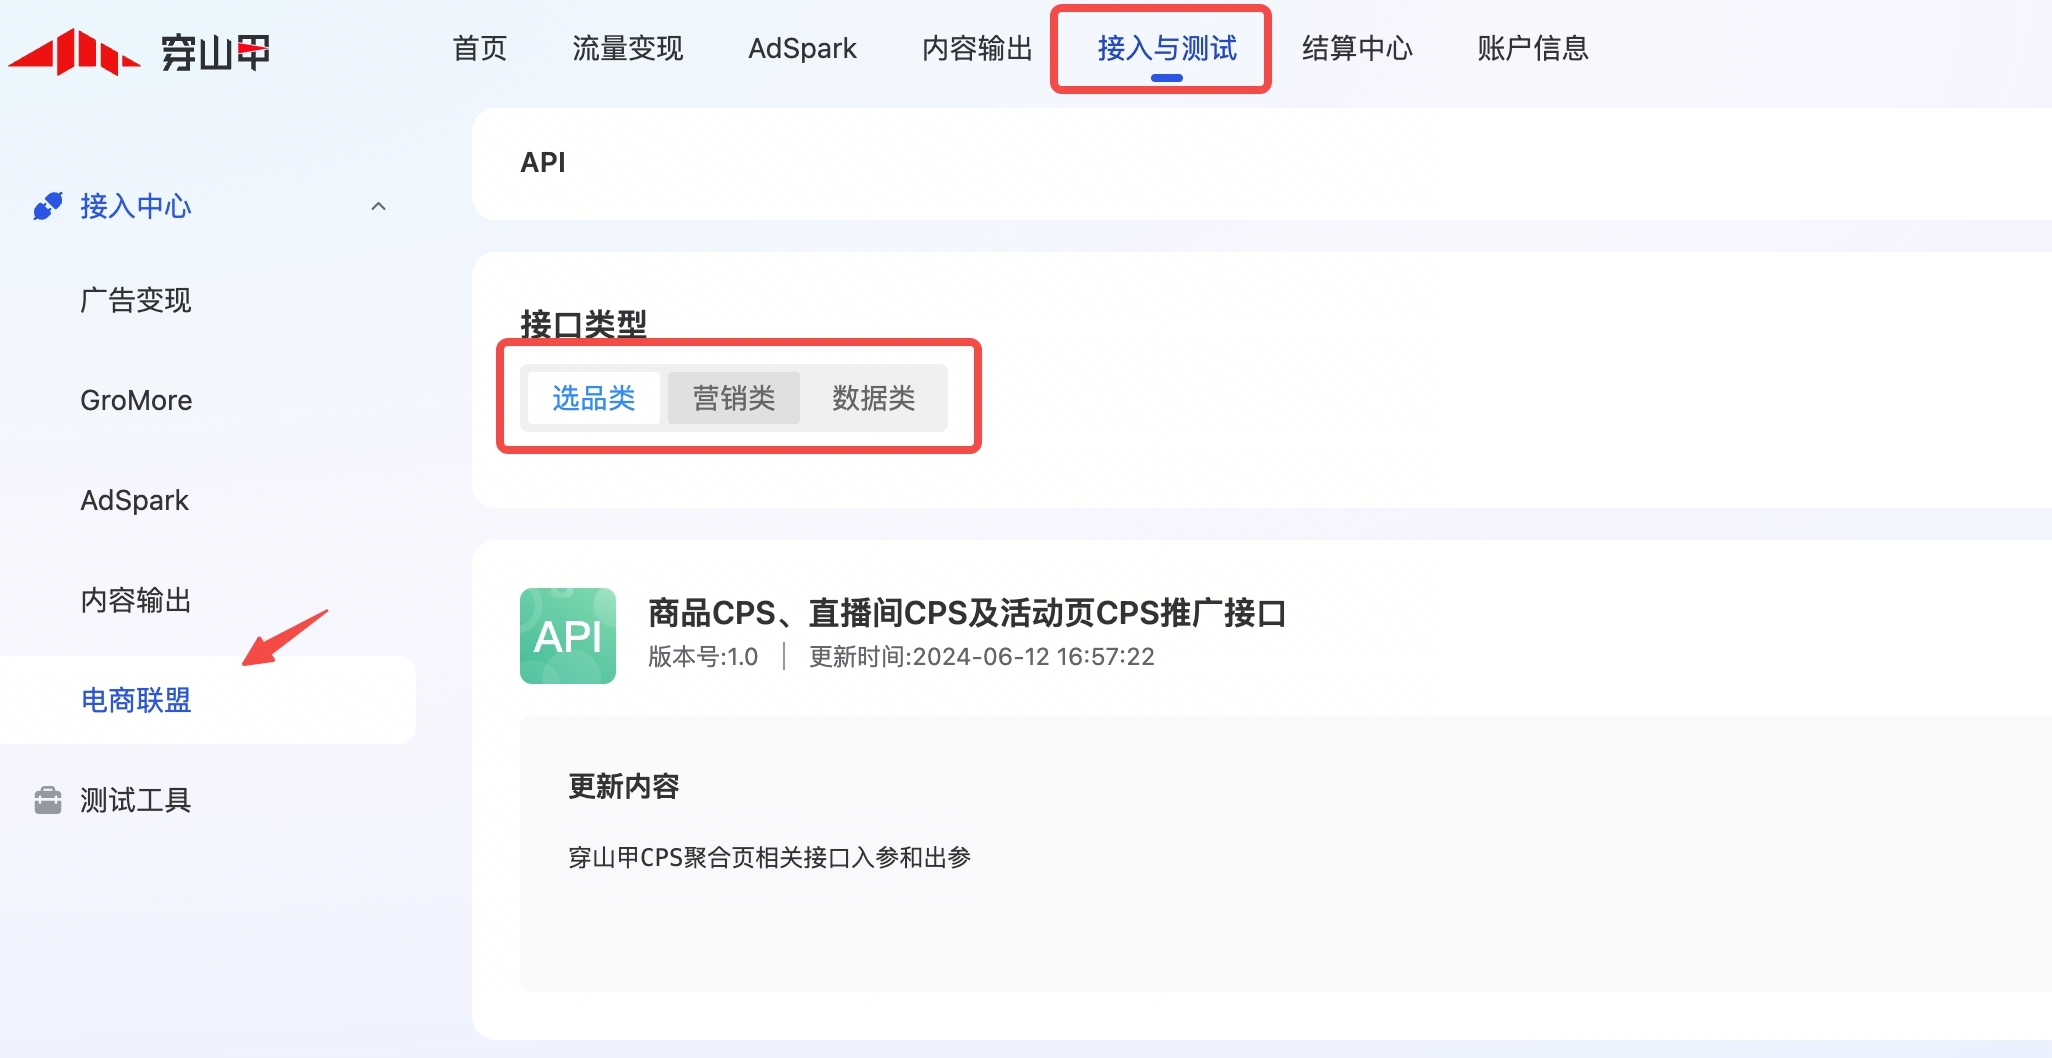Switch to 数据类 interface type

point(873,398)
